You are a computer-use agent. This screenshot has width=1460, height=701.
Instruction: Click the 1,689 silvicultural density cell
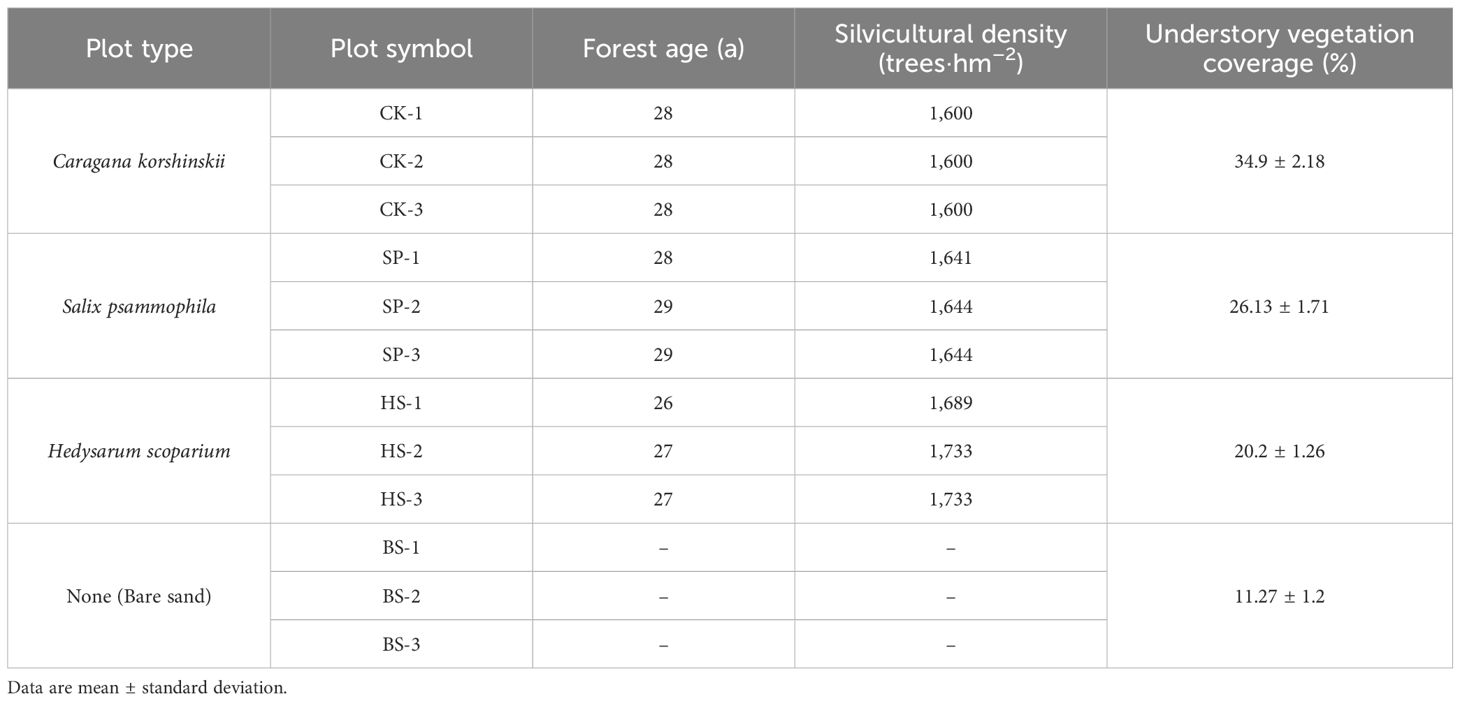click(950, 403)
